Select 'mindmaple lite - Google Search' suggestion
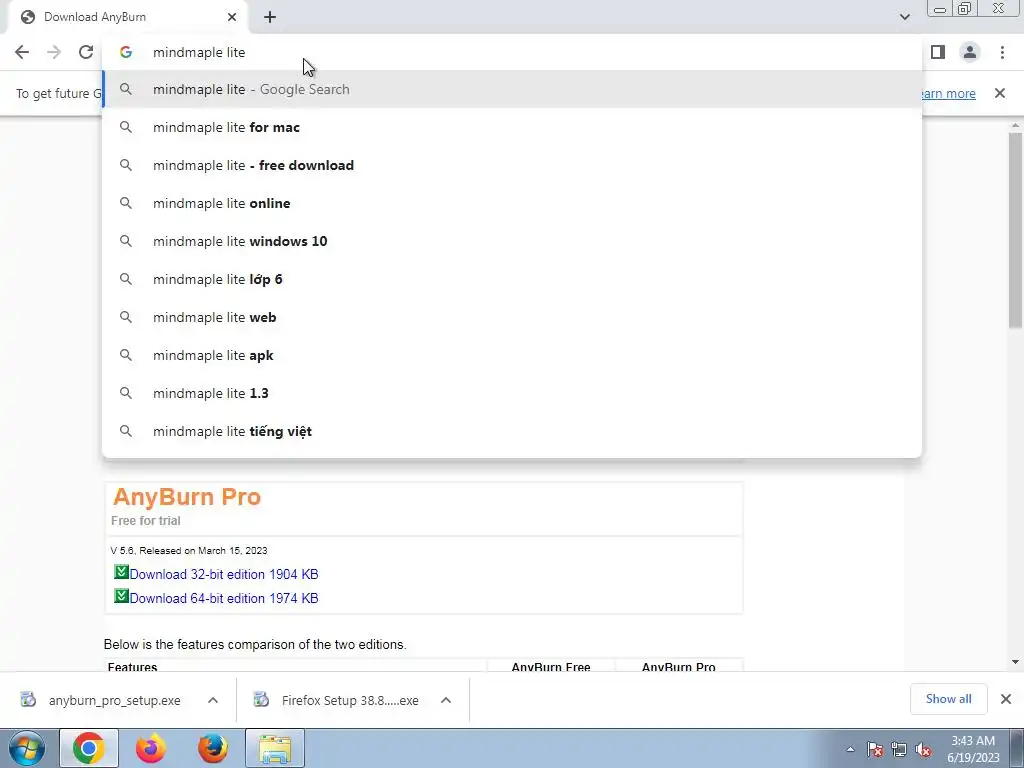Viewport: 1024px width, 768px height. click(x=512, y=89)
